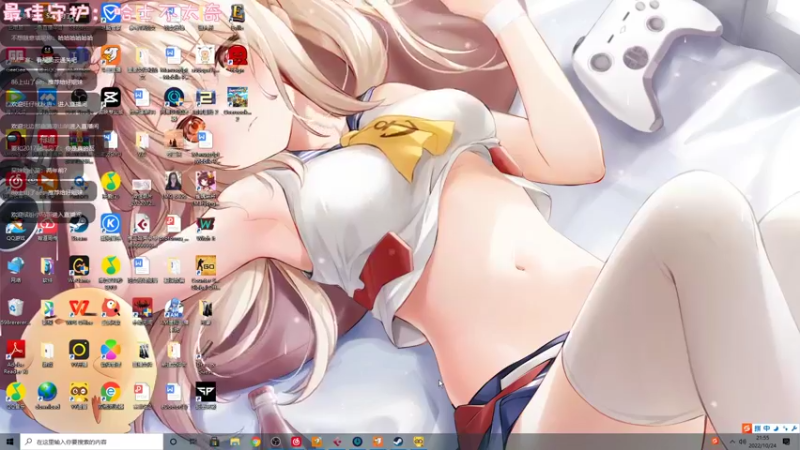Open the clock and date flyout
The height and width of the screenshot is (450, 800).
click(x=763, y=441)
